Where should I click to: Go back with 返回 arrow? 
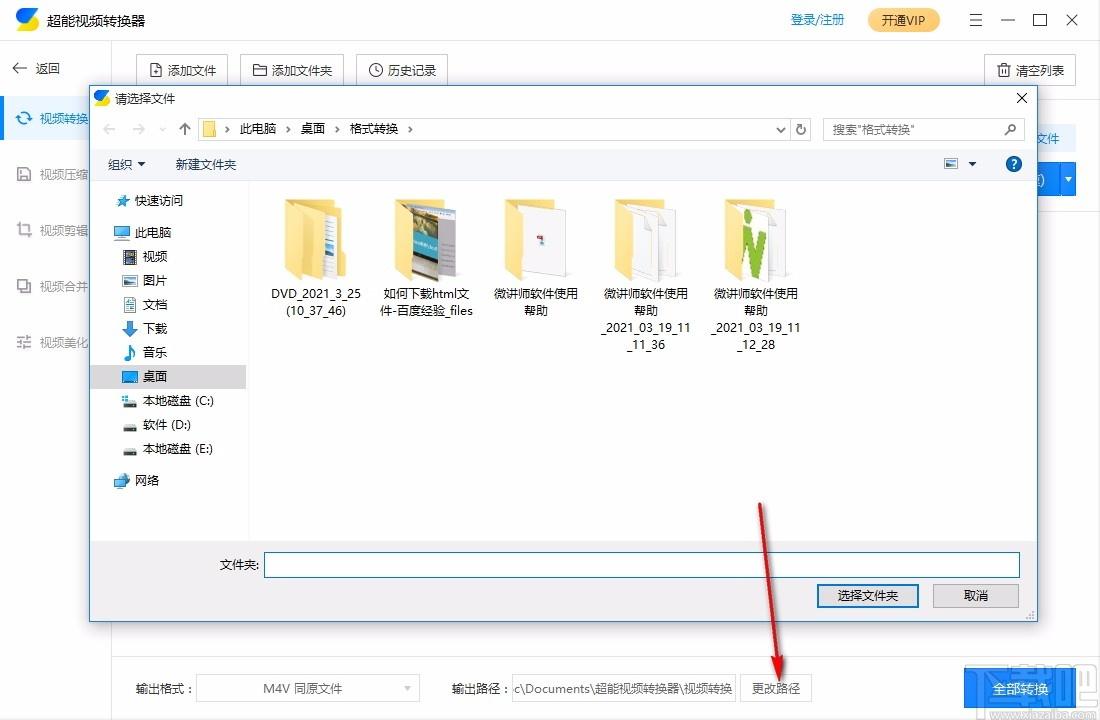click(36, 68)
